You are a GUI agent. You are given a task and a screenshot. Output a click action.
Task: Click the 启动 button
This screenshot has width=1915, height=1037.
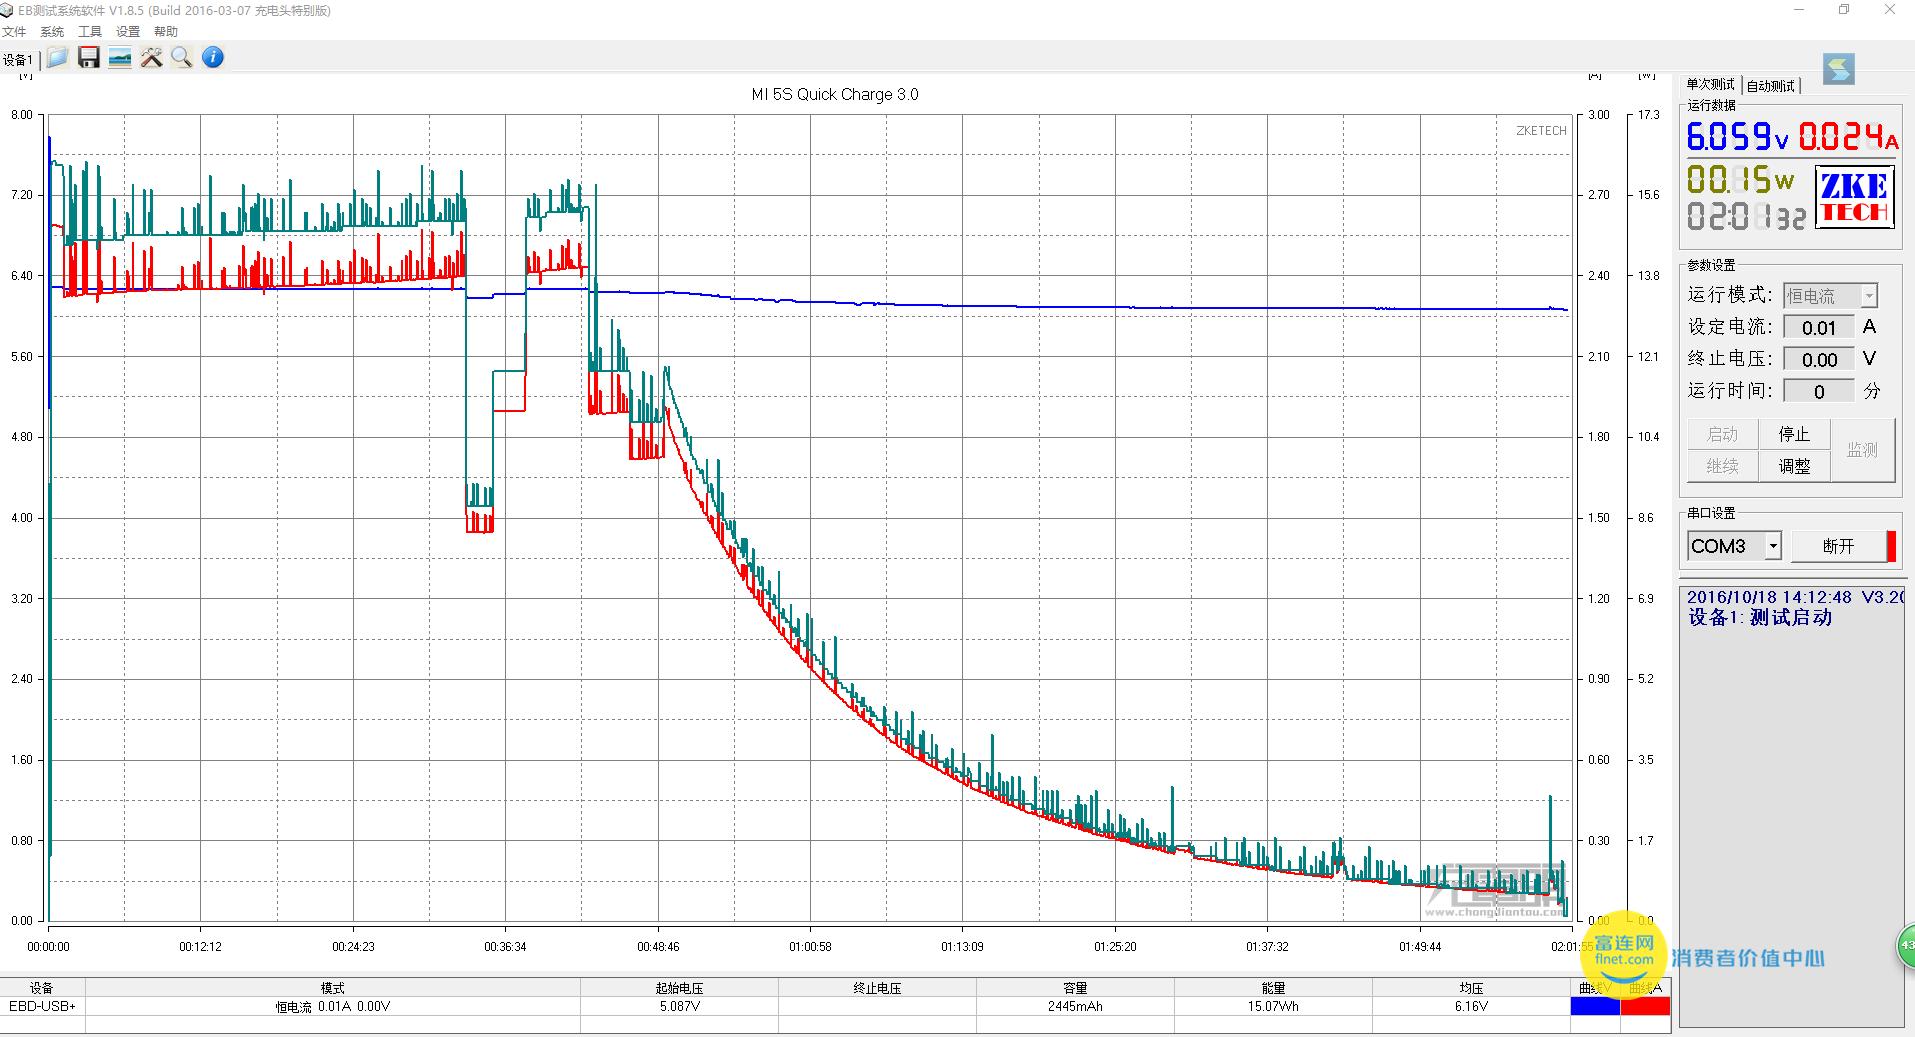pos(1723,434)
